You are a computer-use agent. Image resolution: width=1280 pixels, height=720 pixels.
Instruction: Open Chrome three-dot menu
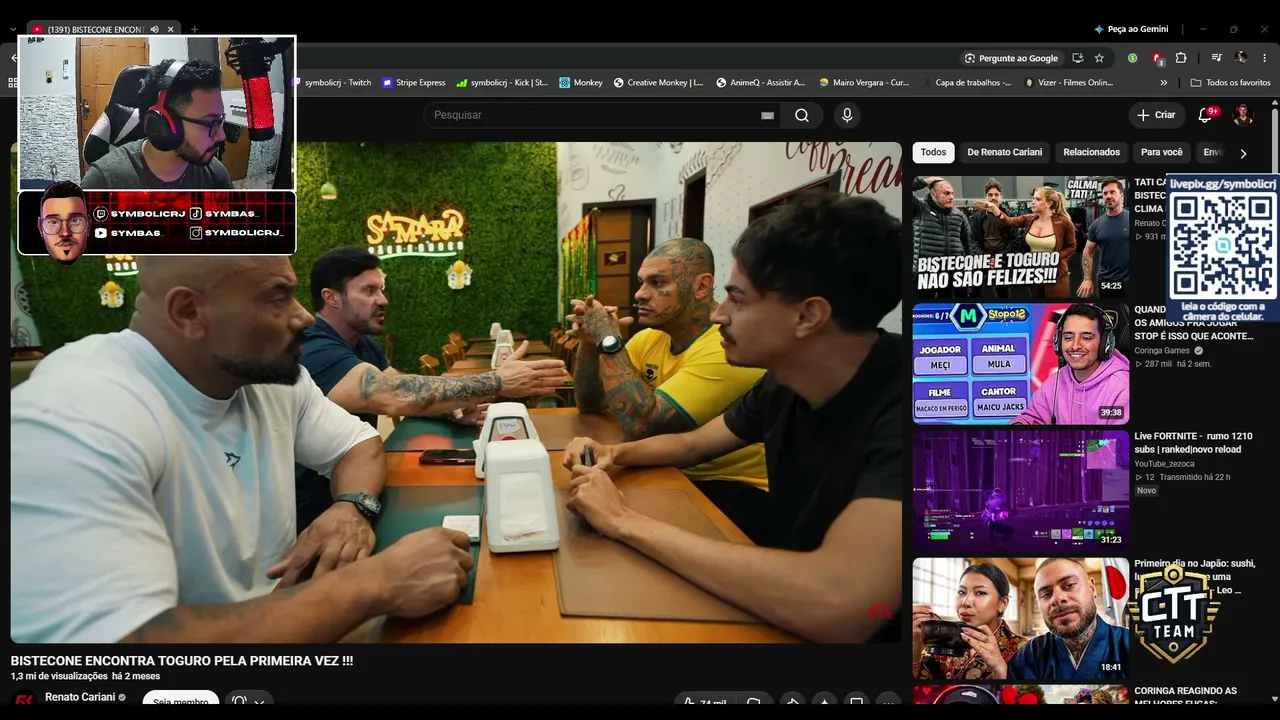(1265, 58)
